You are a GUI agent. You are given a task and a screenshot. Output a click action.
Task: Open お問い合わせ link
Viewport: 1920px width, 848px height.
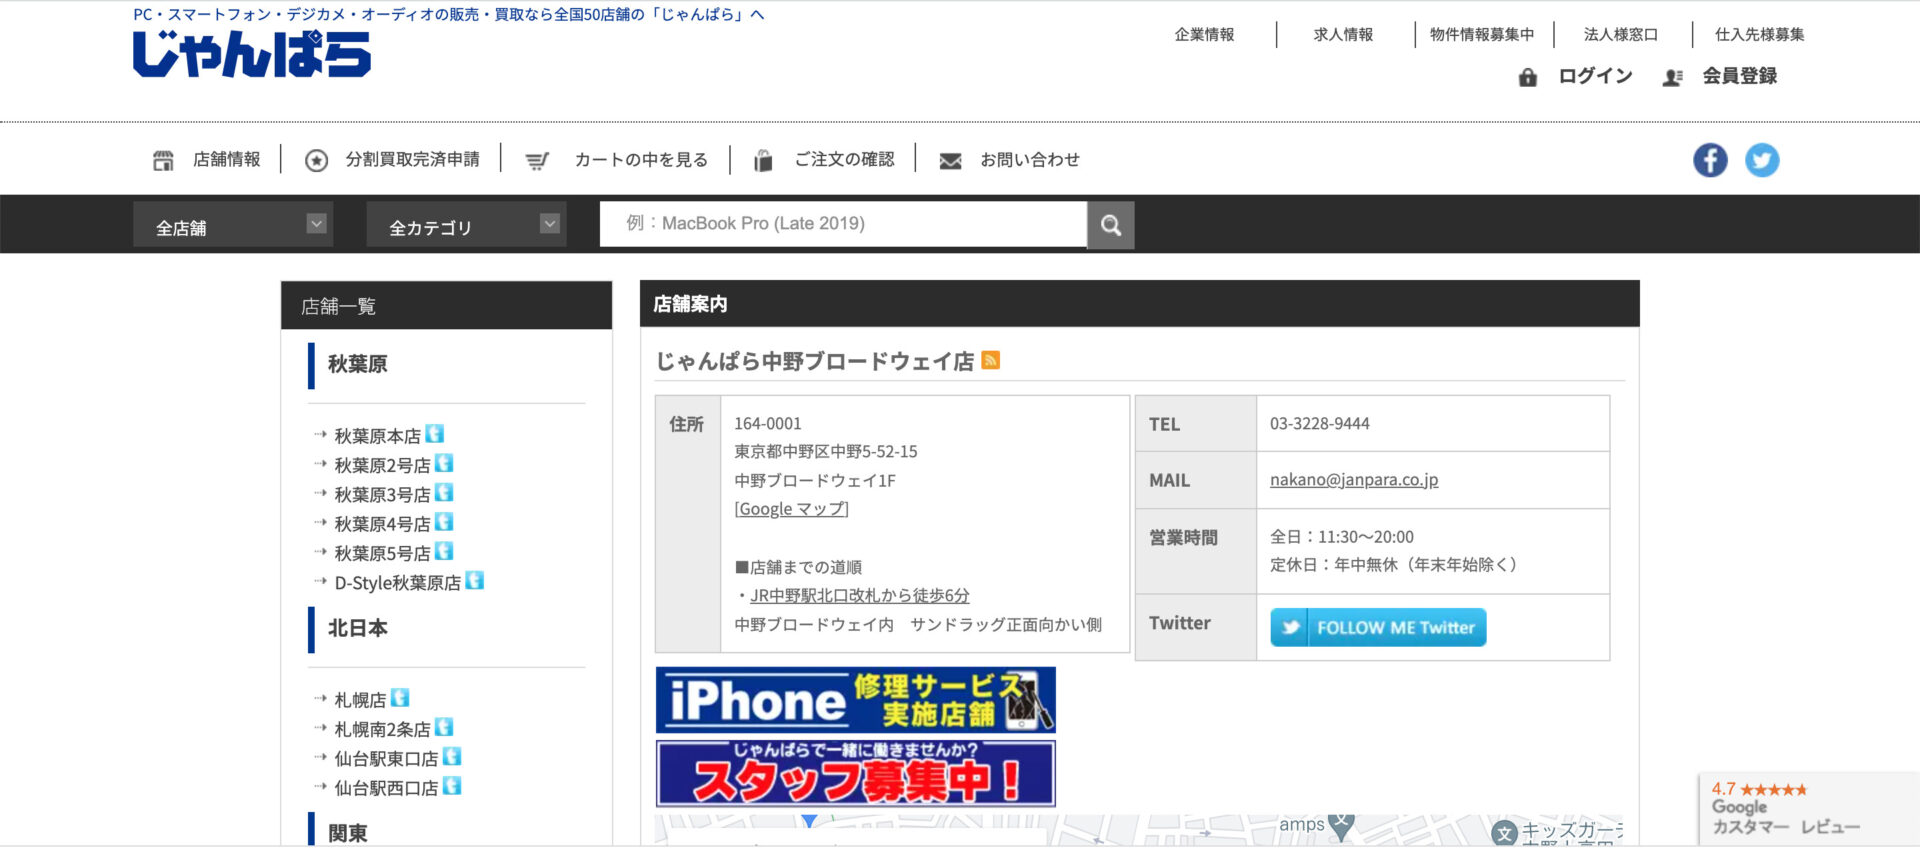click(1030, 160)
